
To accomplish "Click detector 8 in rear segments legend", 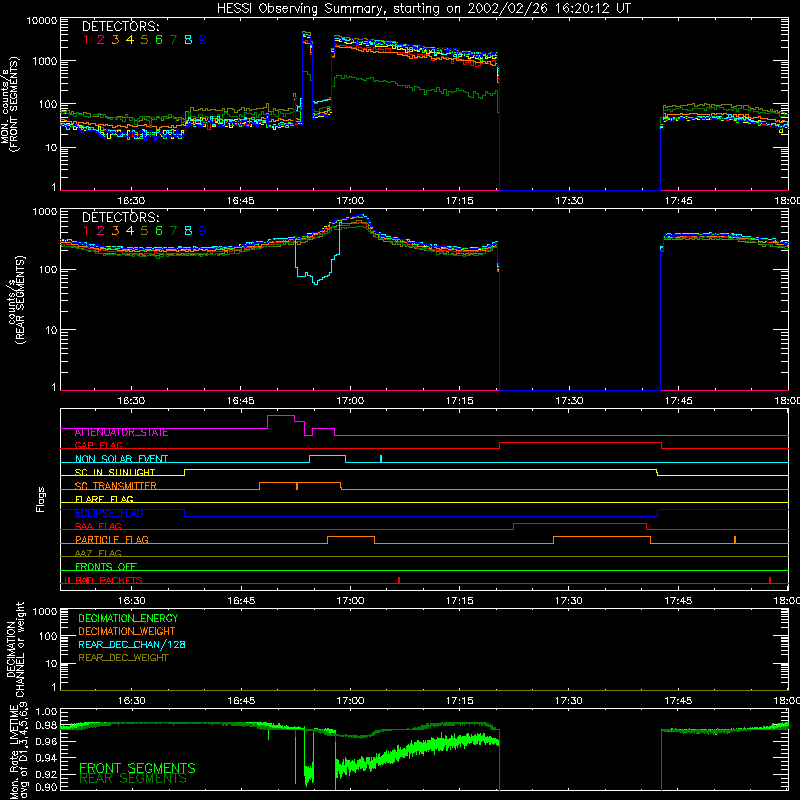I will tap(188, 231).
